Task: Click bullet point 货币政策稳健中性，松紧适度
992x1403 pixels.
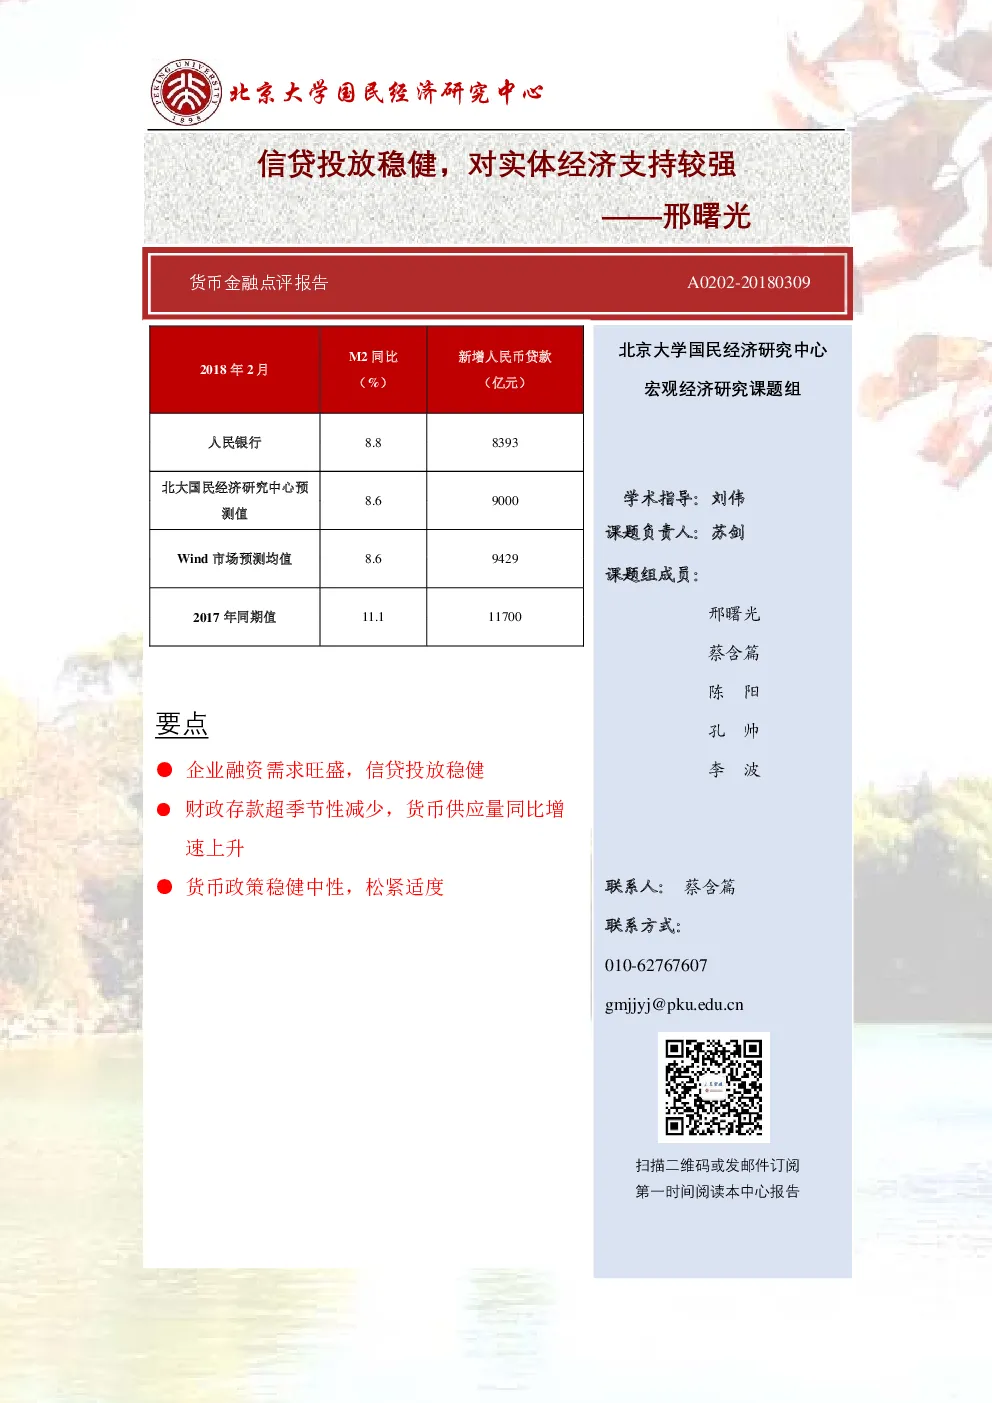Action: tap(315, 887)
